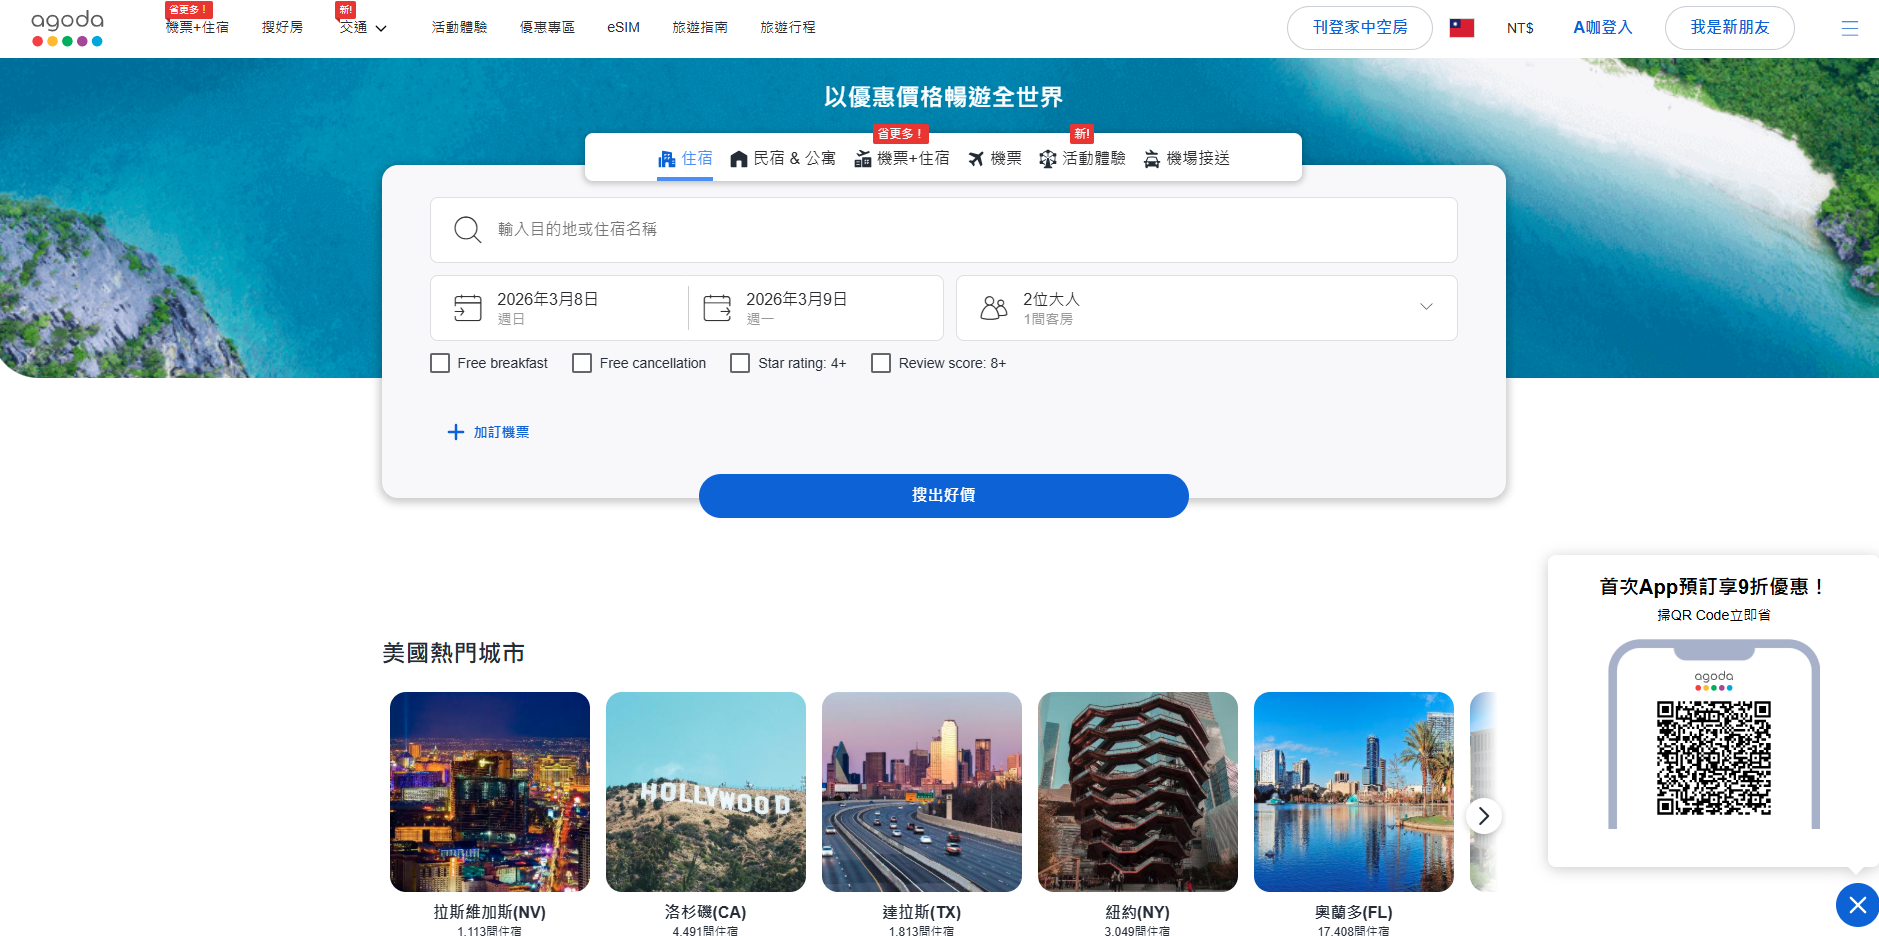Screen dimensions: 1879x936
Task: Check the Star rating: 4+ filter
Action: [x=740, y=363]
